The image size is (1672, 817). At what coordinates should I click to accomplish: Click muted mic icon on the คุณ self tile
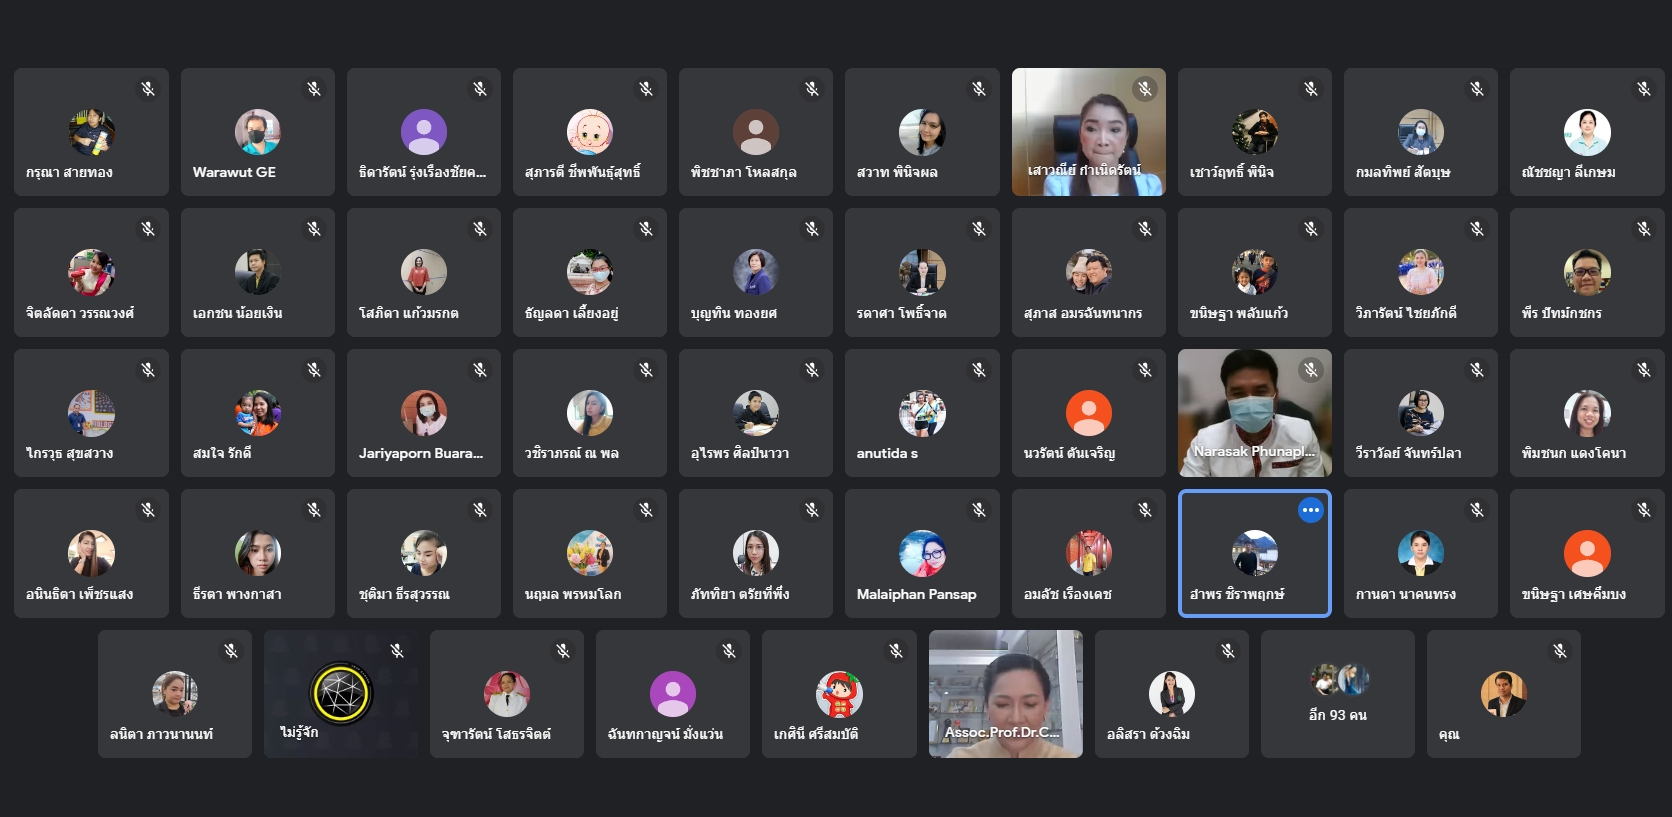pos(1560,651)
